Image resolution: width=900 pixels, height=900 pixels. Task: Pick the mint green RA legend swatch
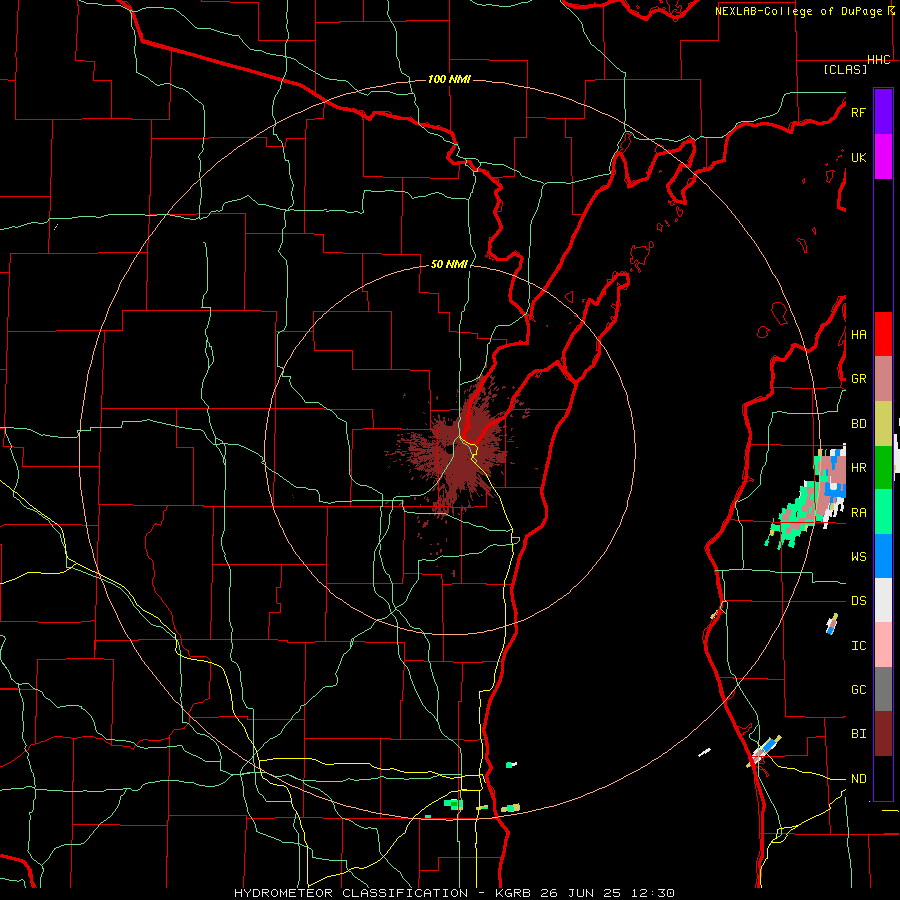(883, 512)
